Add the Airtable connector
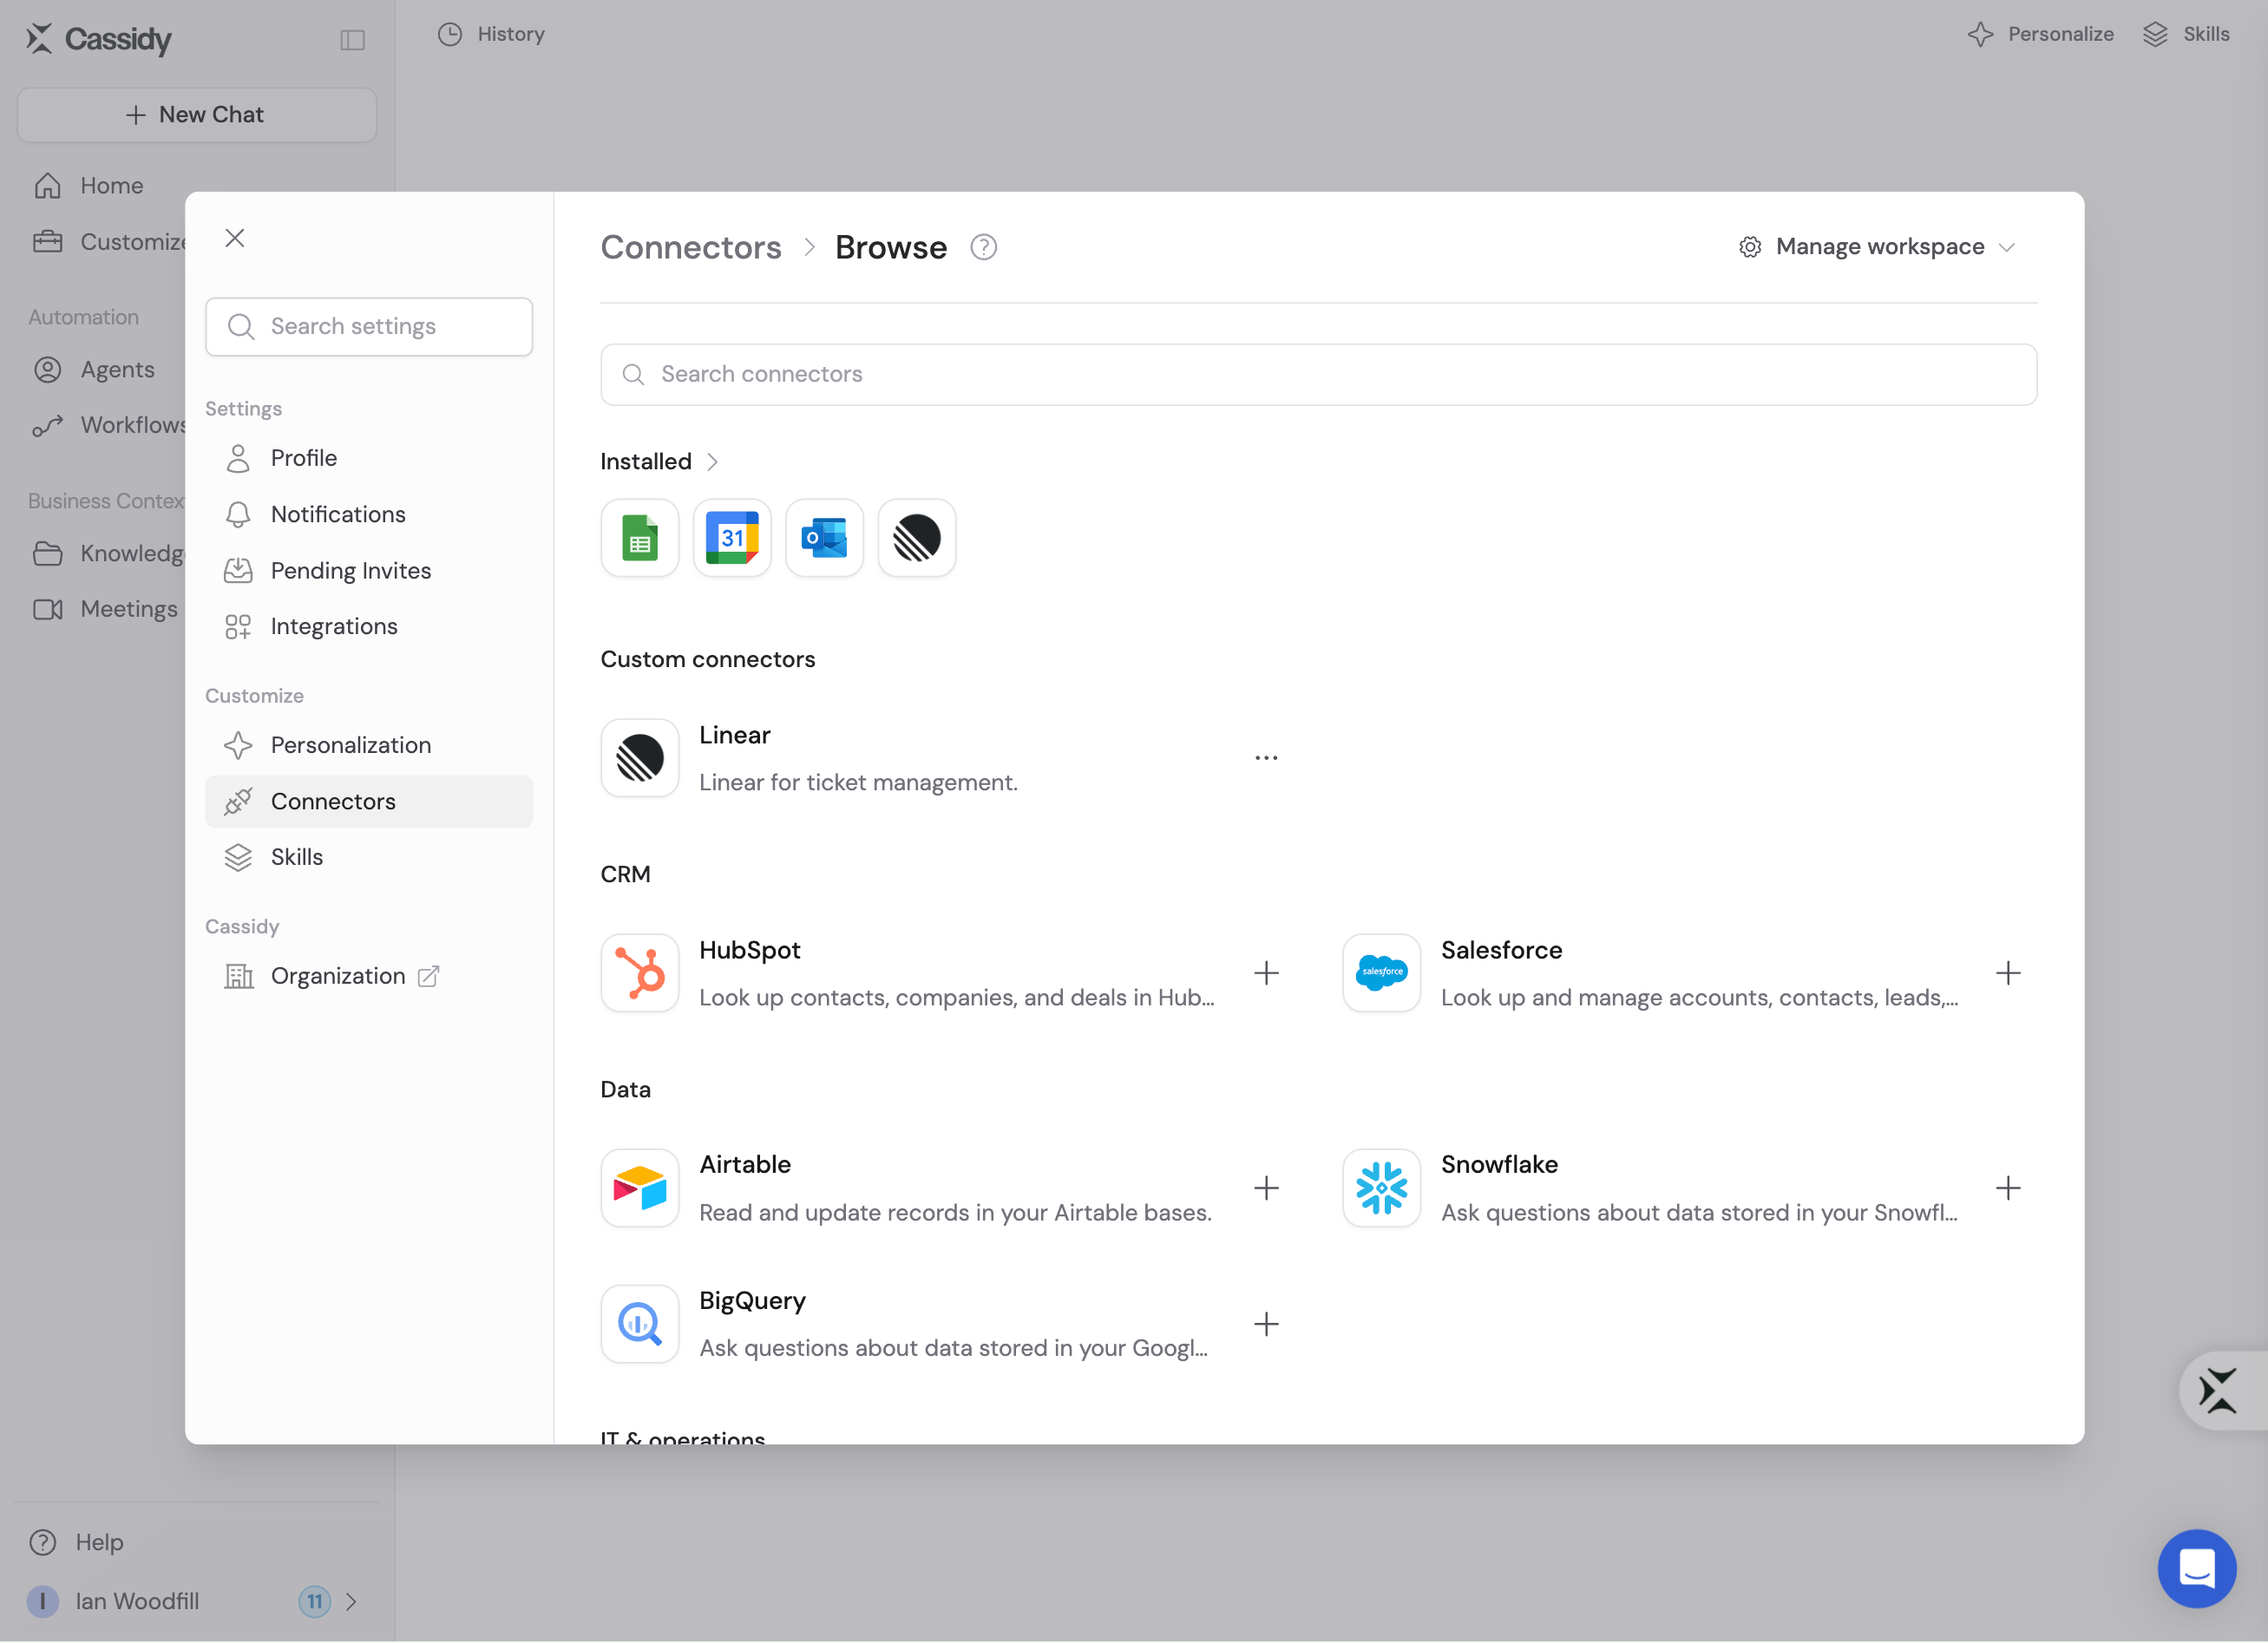Image resolution: width=2268 pixels, height=1643 pixels. [1266, 1188]
